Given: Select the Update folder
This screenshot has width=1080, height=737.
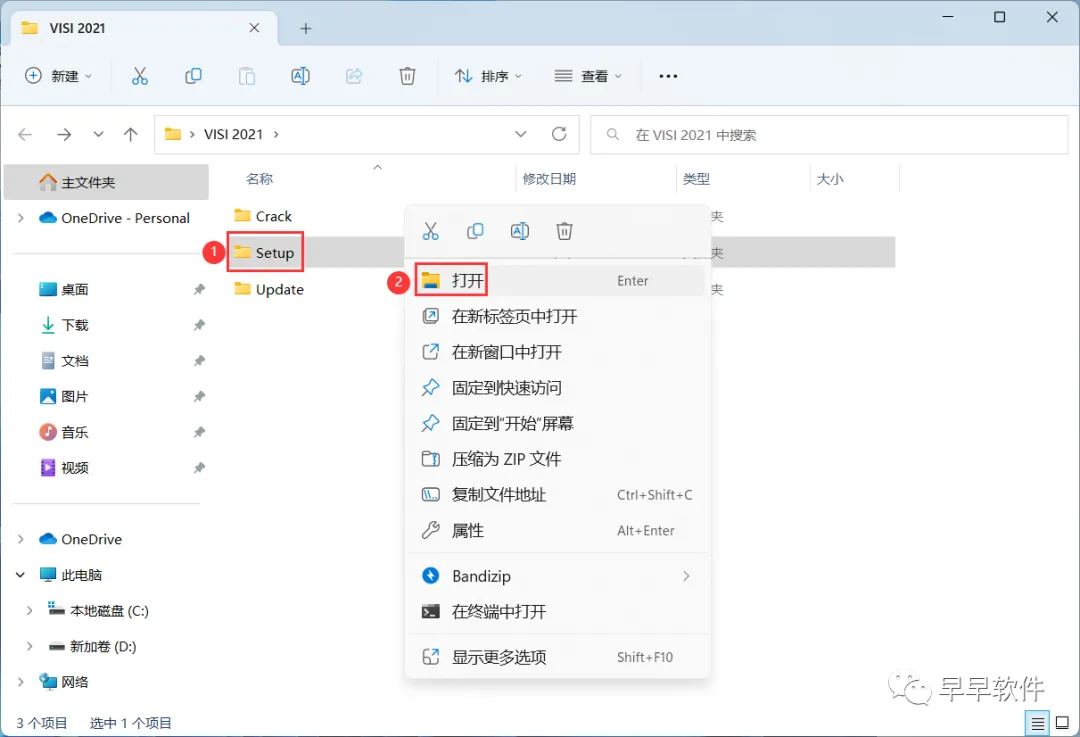Looking at the screenshot, I should point(269,289).
